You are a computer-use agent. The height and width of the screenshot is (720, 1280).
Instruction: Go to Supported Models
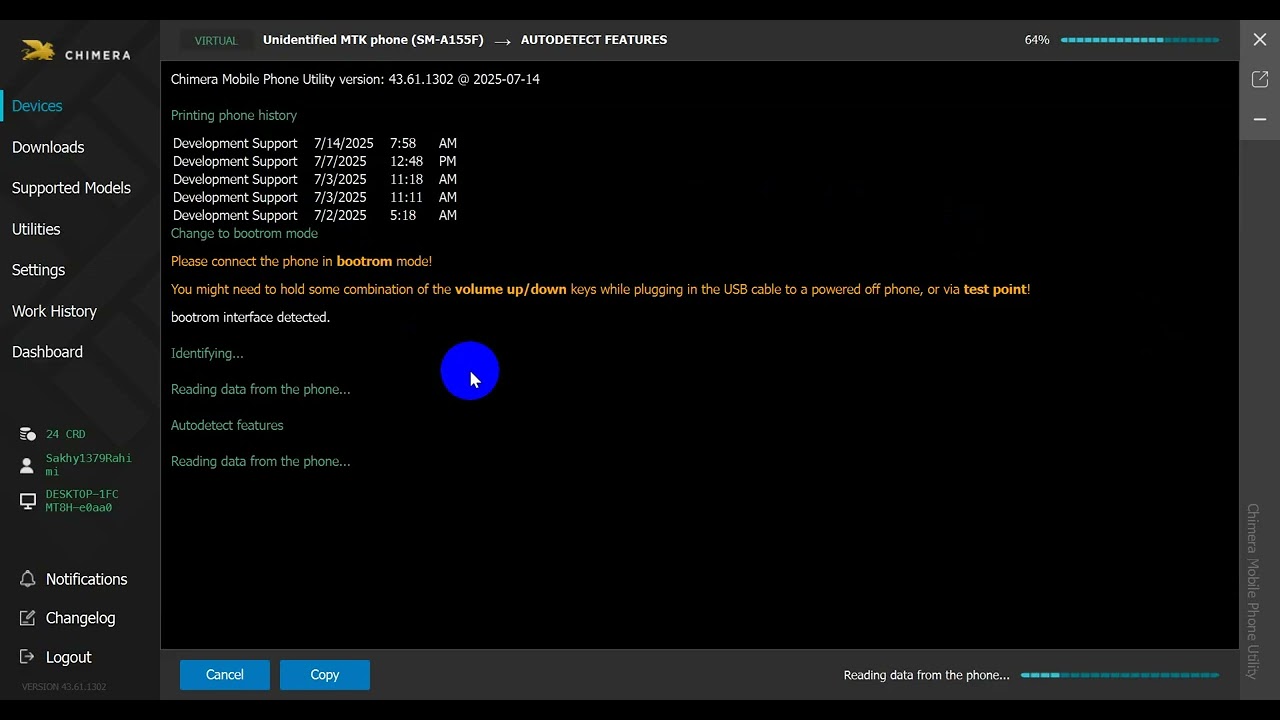coord(71,188)
